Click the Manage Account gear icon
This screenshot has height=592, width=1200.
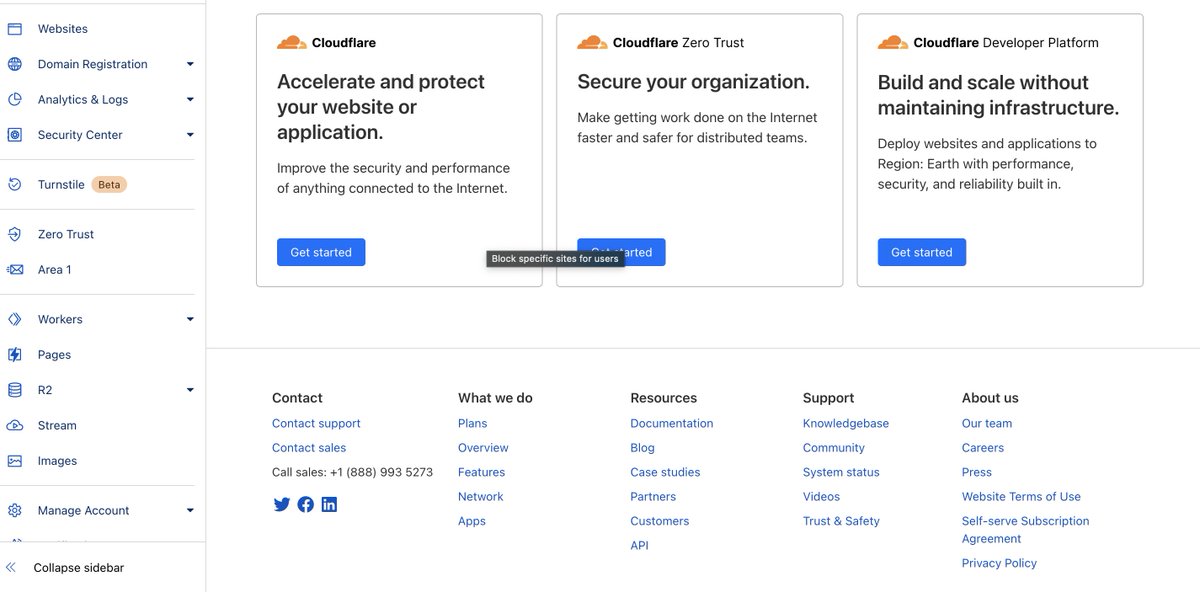15,510
